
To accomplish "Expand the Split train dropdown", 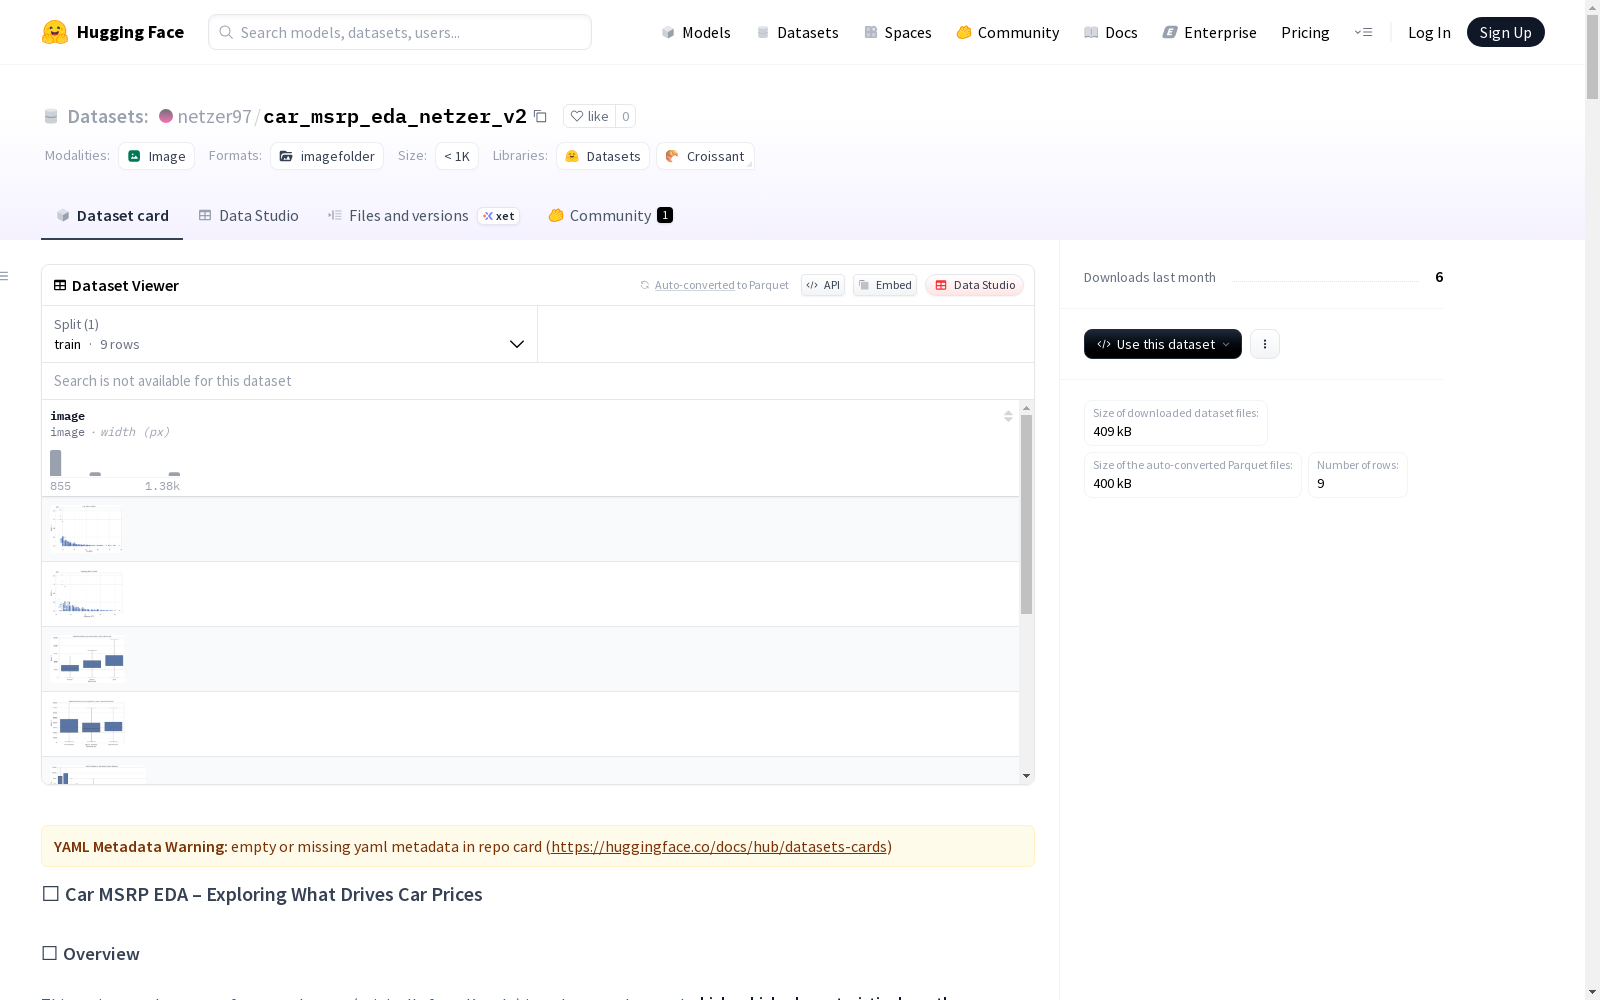I will coord(290,334).
